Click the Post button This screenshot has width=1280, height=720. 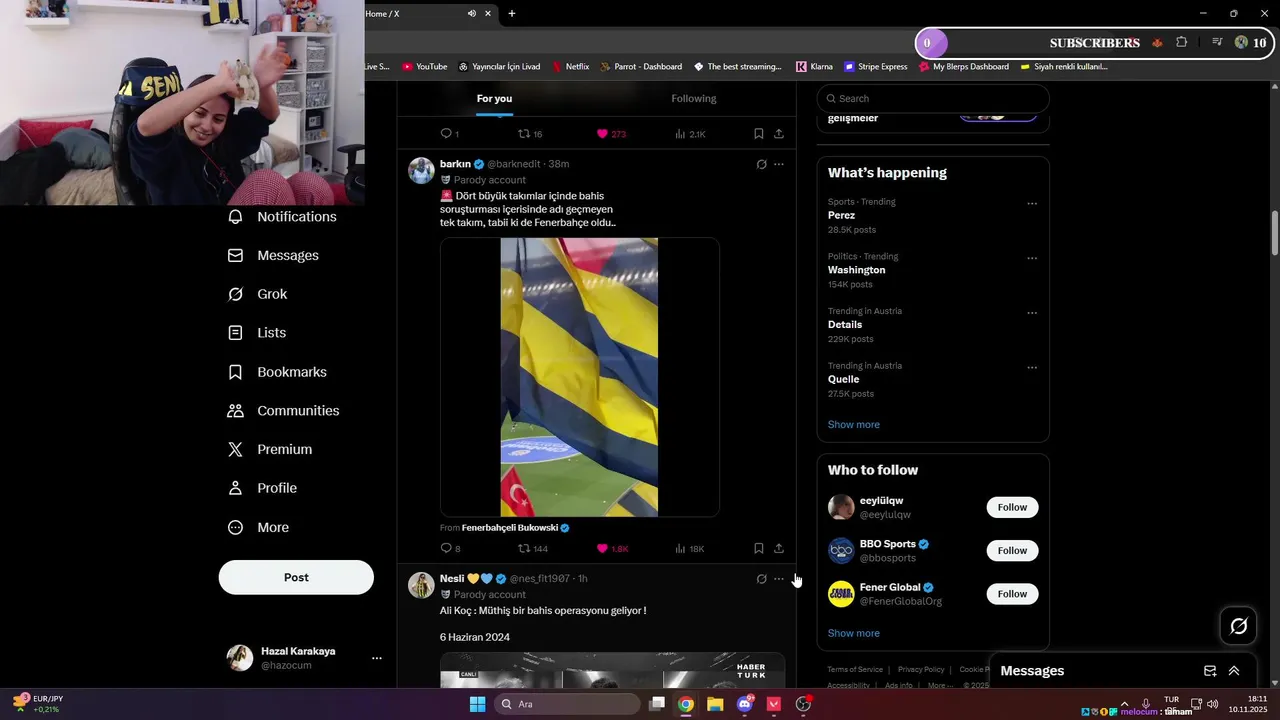click(x=296, y=577)
